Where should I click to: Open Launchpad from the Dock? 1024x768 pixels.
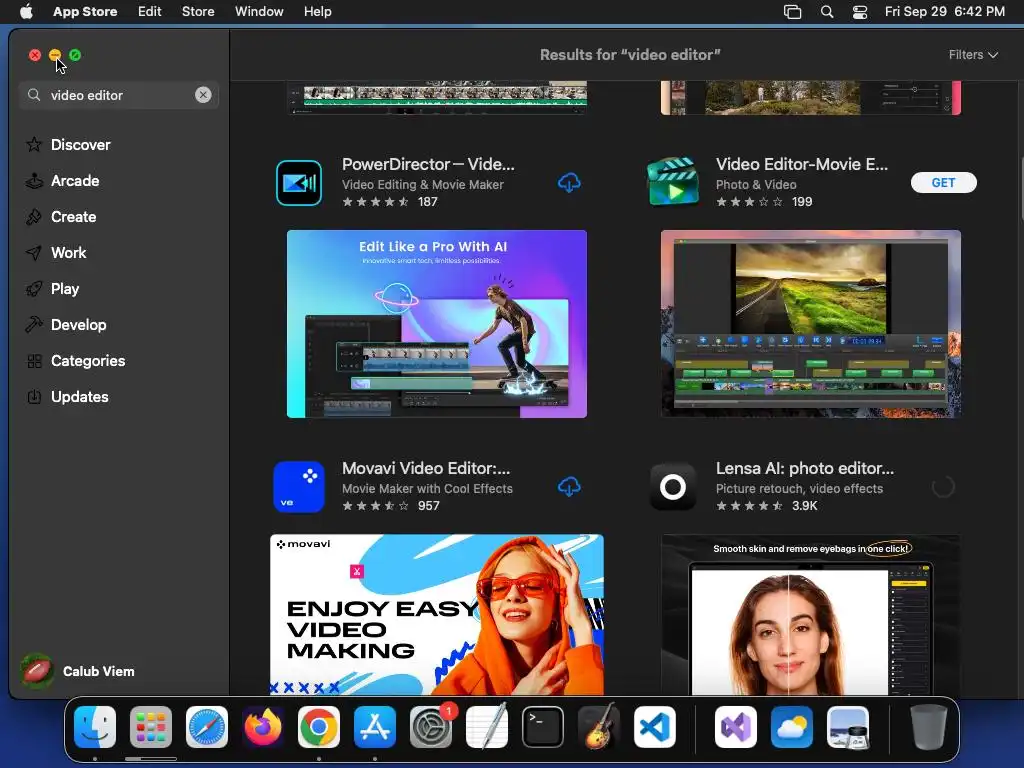[x=151, y=727]
